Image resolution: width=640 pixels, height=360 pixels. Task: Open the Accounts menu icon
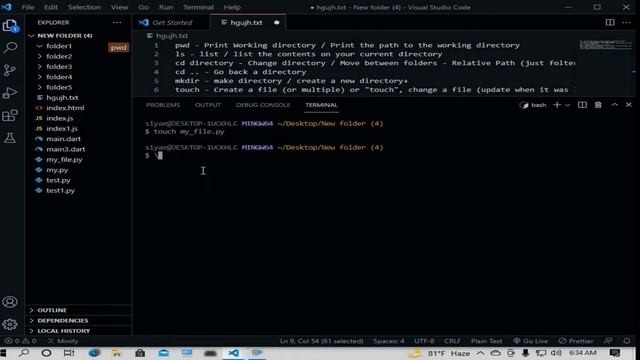(10, 302)
